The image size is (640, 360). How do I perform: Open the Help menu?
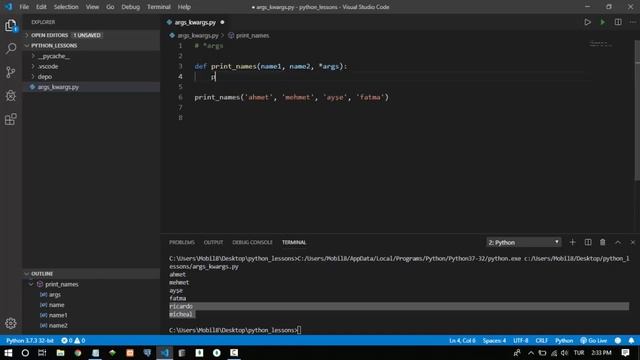pyautogui.click(x=184, y=7)
